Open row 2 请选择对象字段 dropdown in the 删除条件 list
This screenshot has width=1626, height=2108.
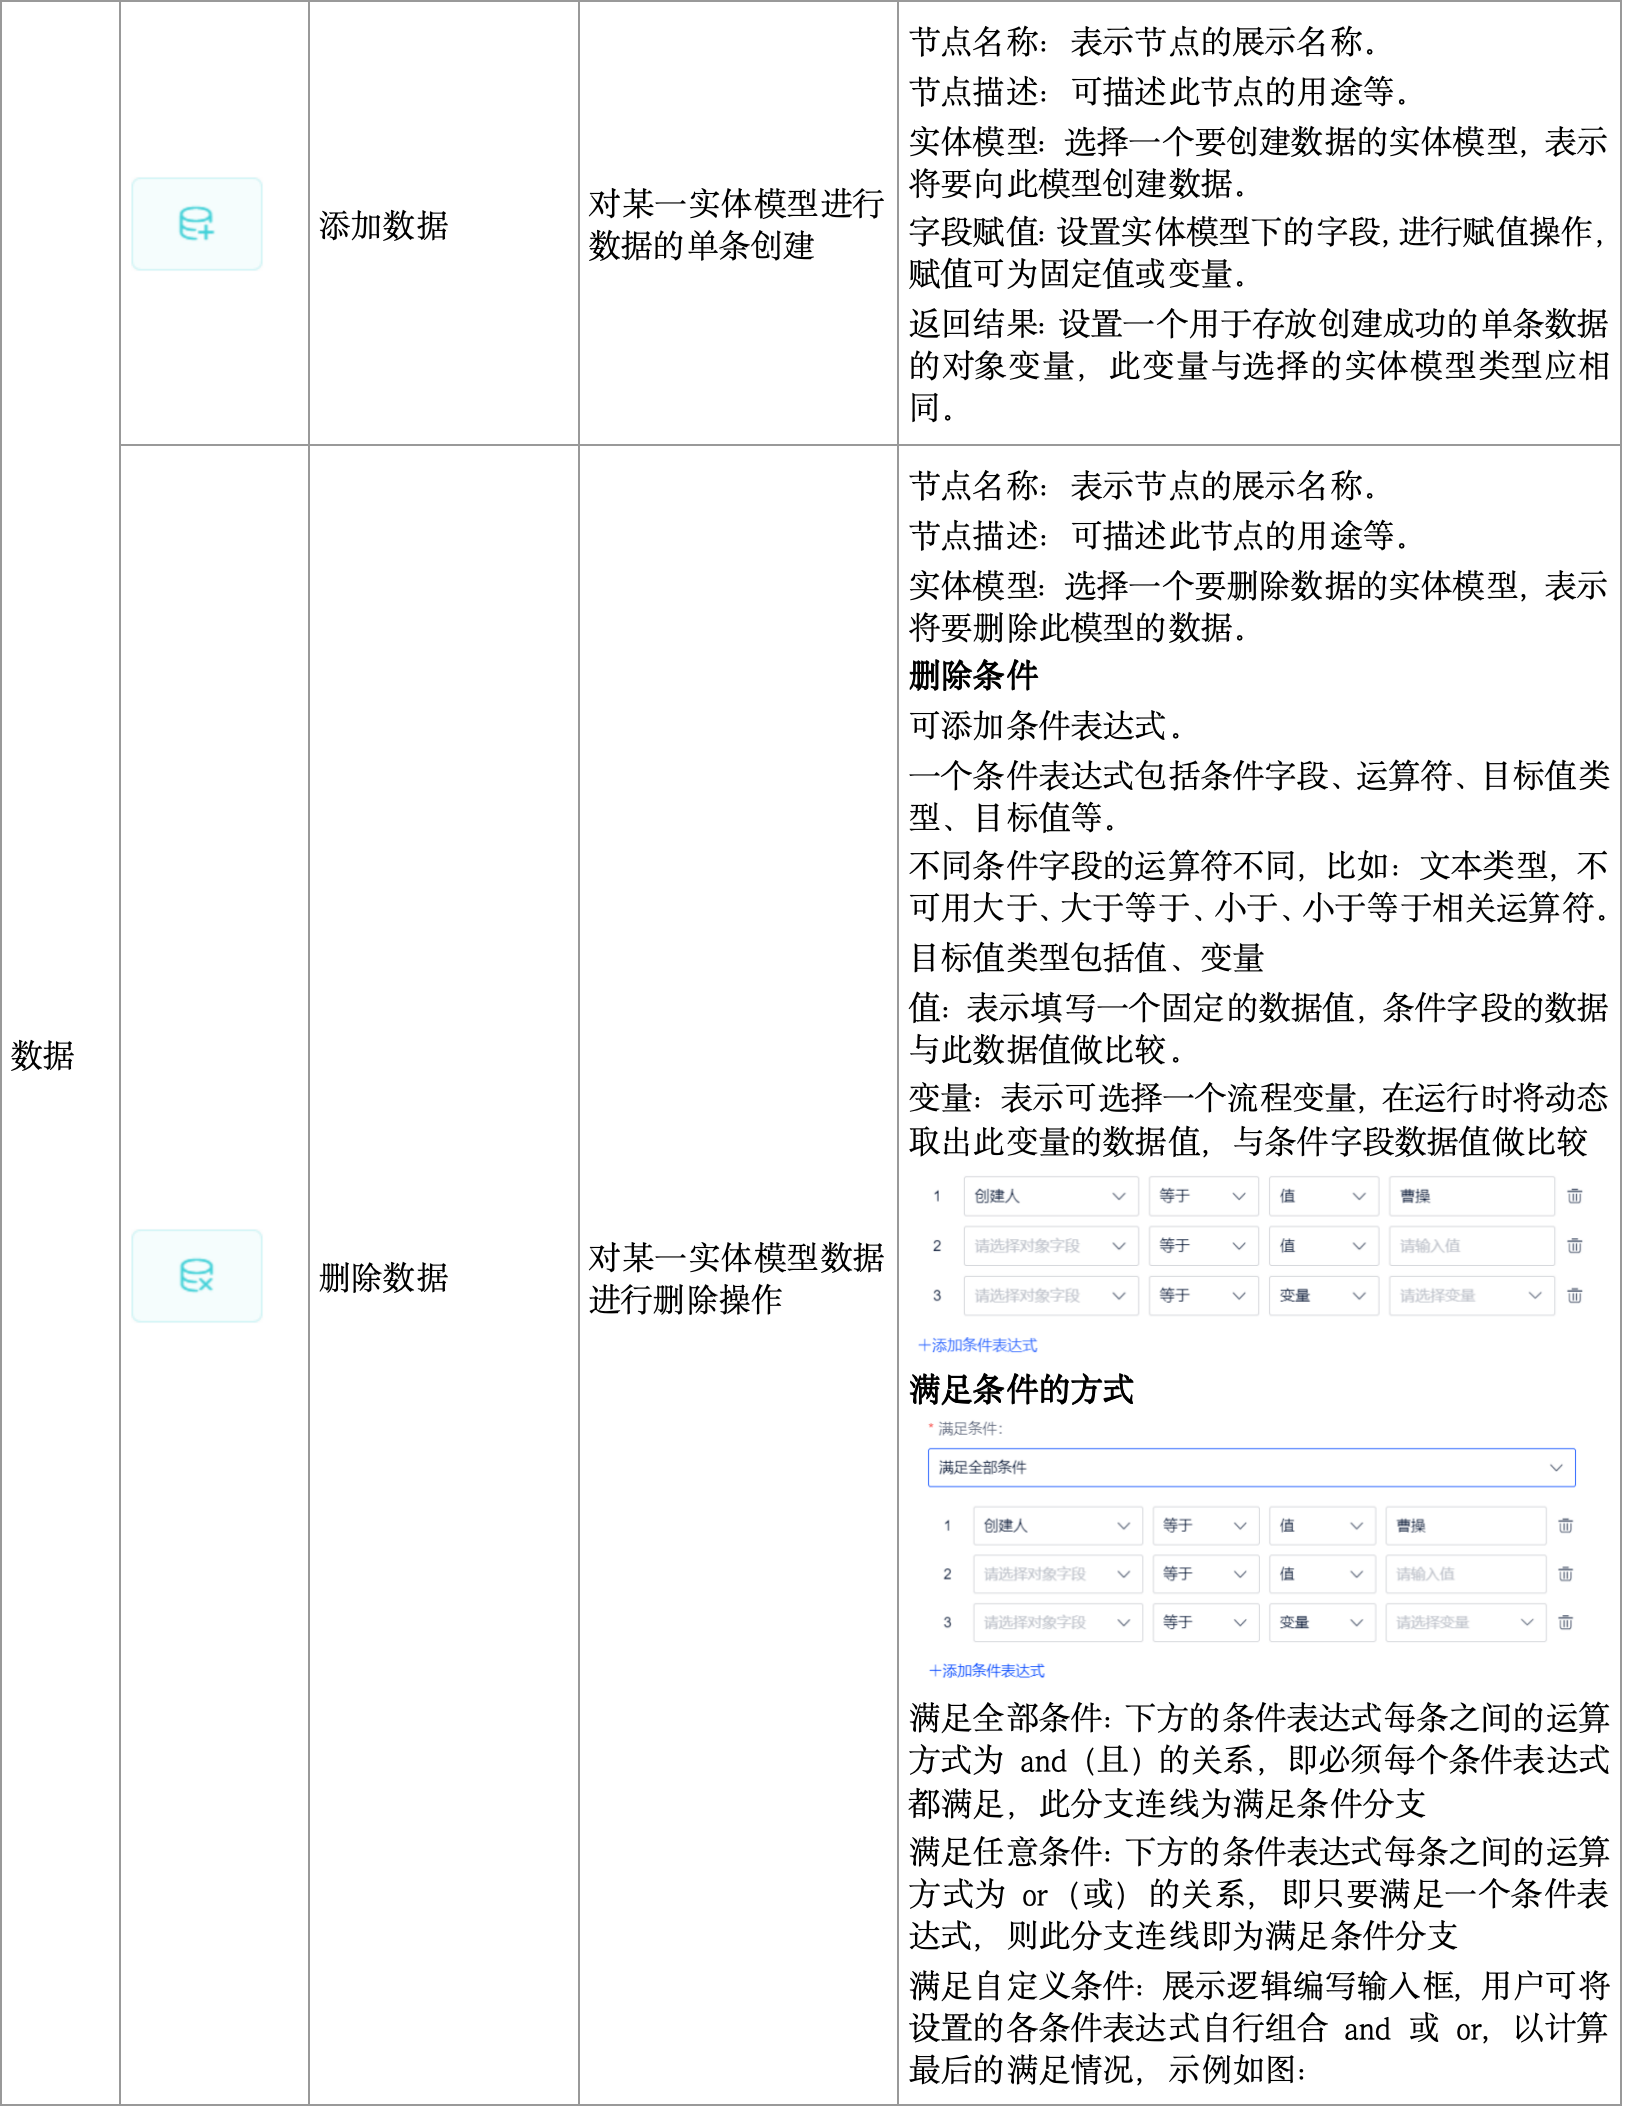(x=1051, y=1246)
